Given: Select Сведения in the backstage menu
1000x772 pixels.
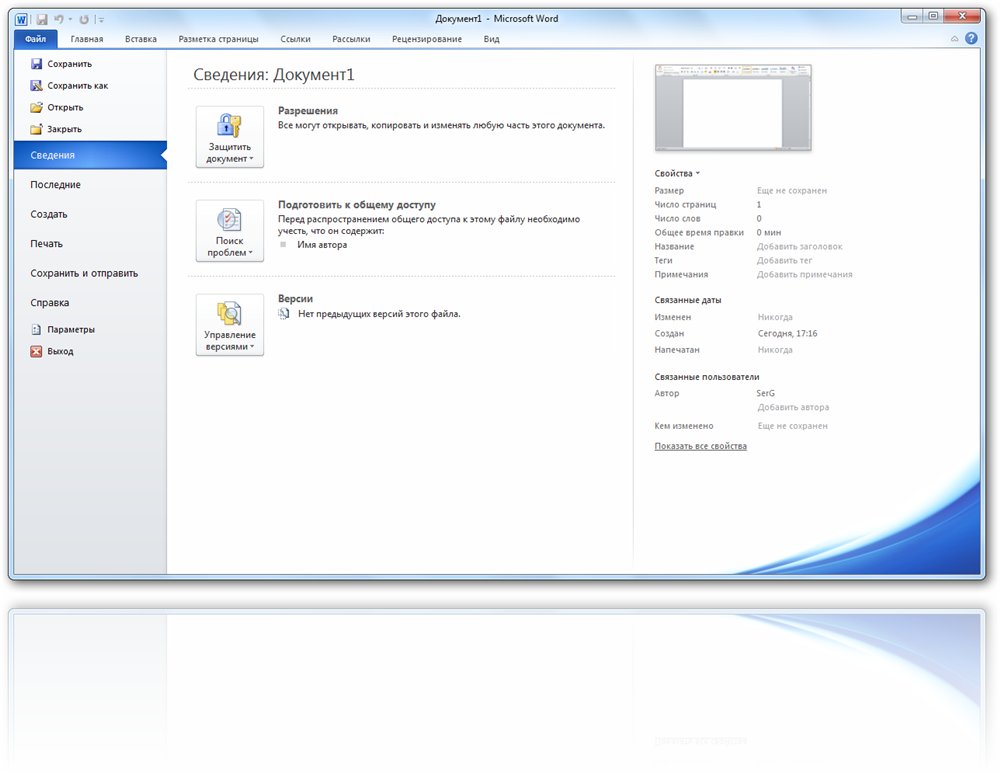Looking at the screenshot, I should point(90,155).
